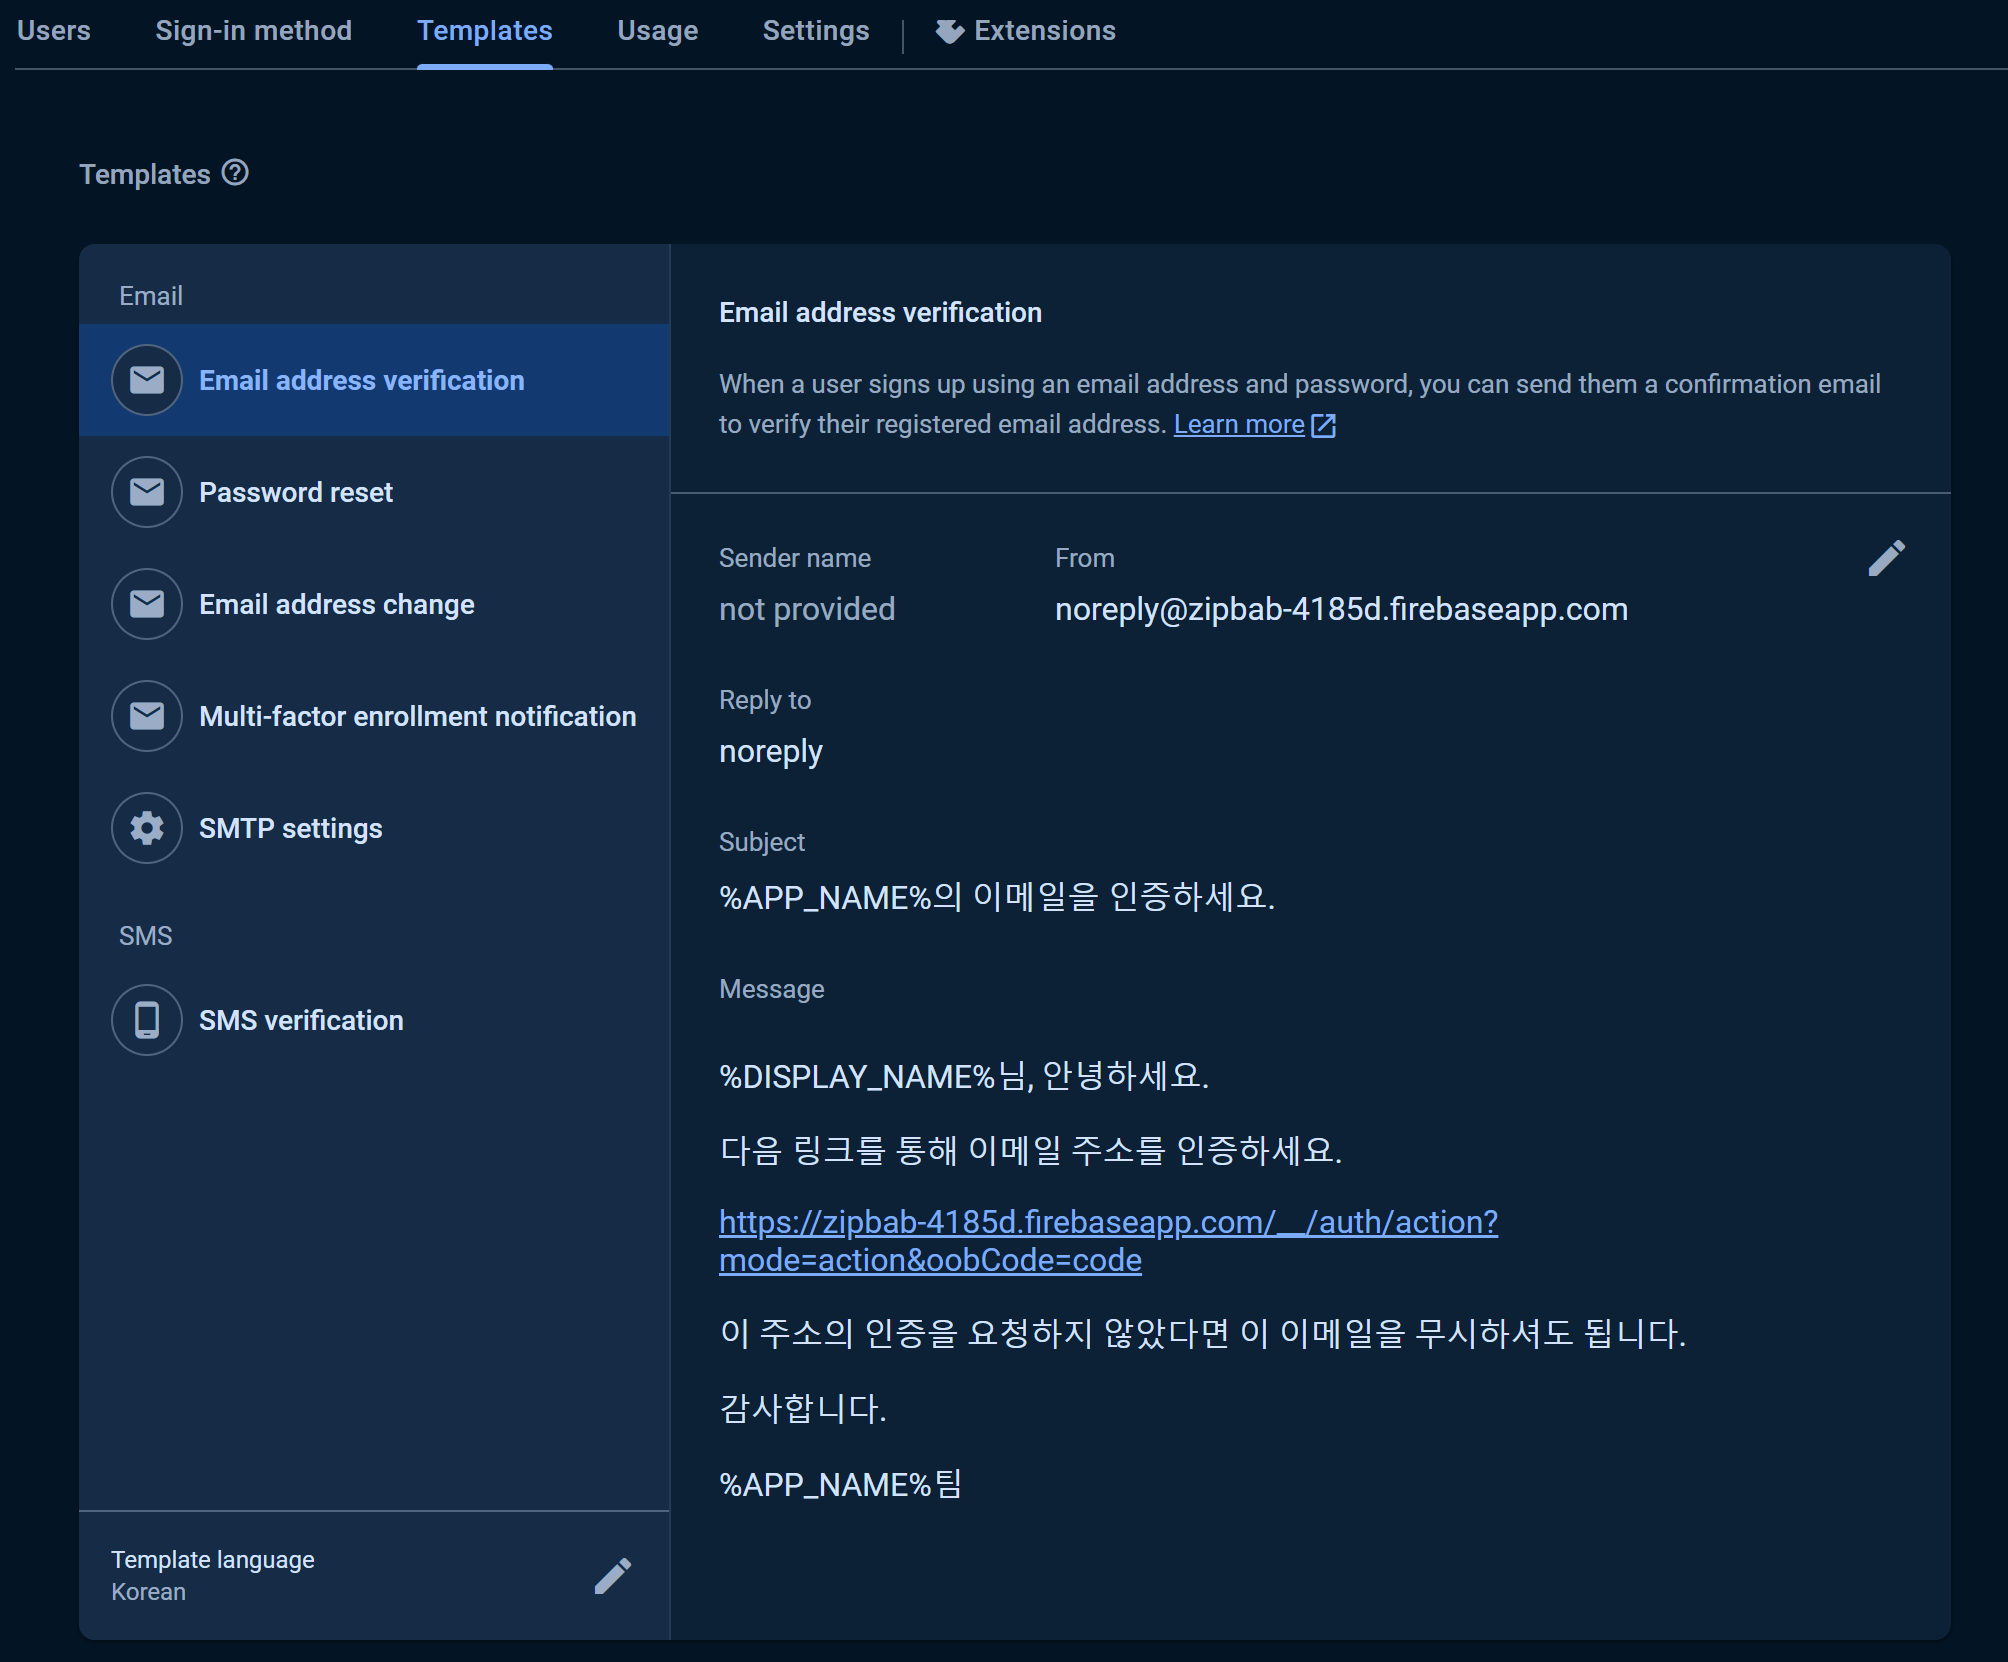Click the envelope icon beside Email address change

[147, 604]
